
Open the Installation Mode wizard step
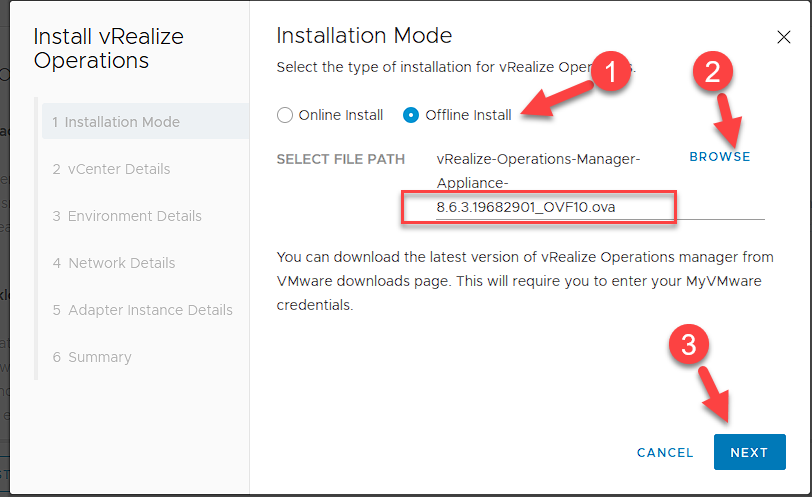122,122
